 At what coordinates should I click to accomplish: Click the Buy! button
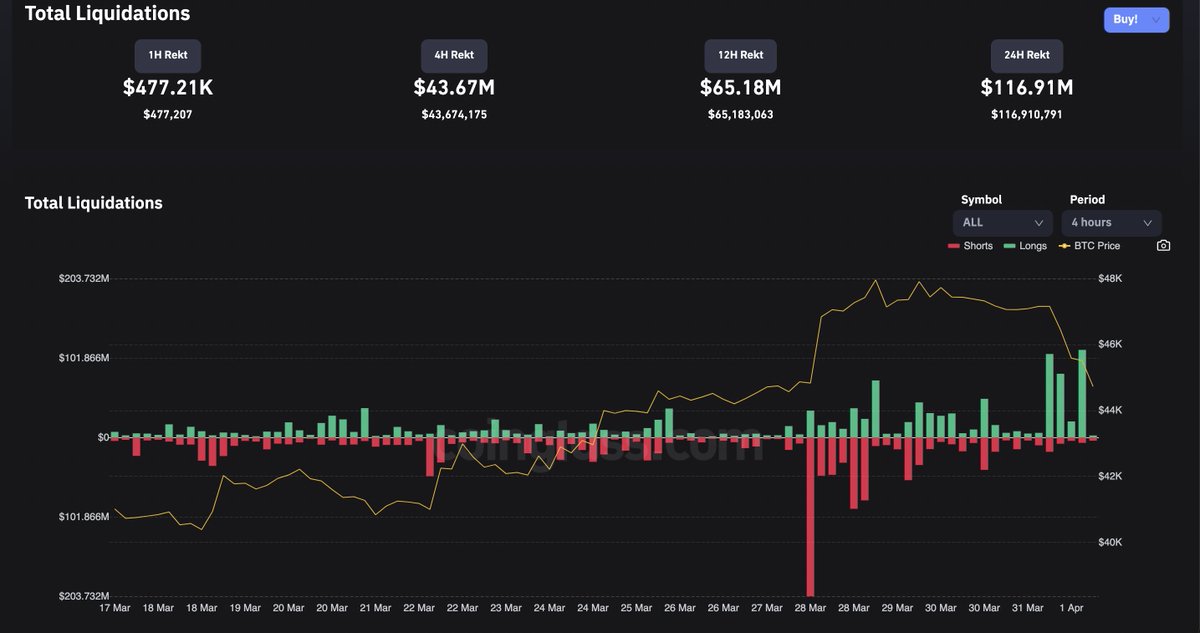coord(1136,19)
